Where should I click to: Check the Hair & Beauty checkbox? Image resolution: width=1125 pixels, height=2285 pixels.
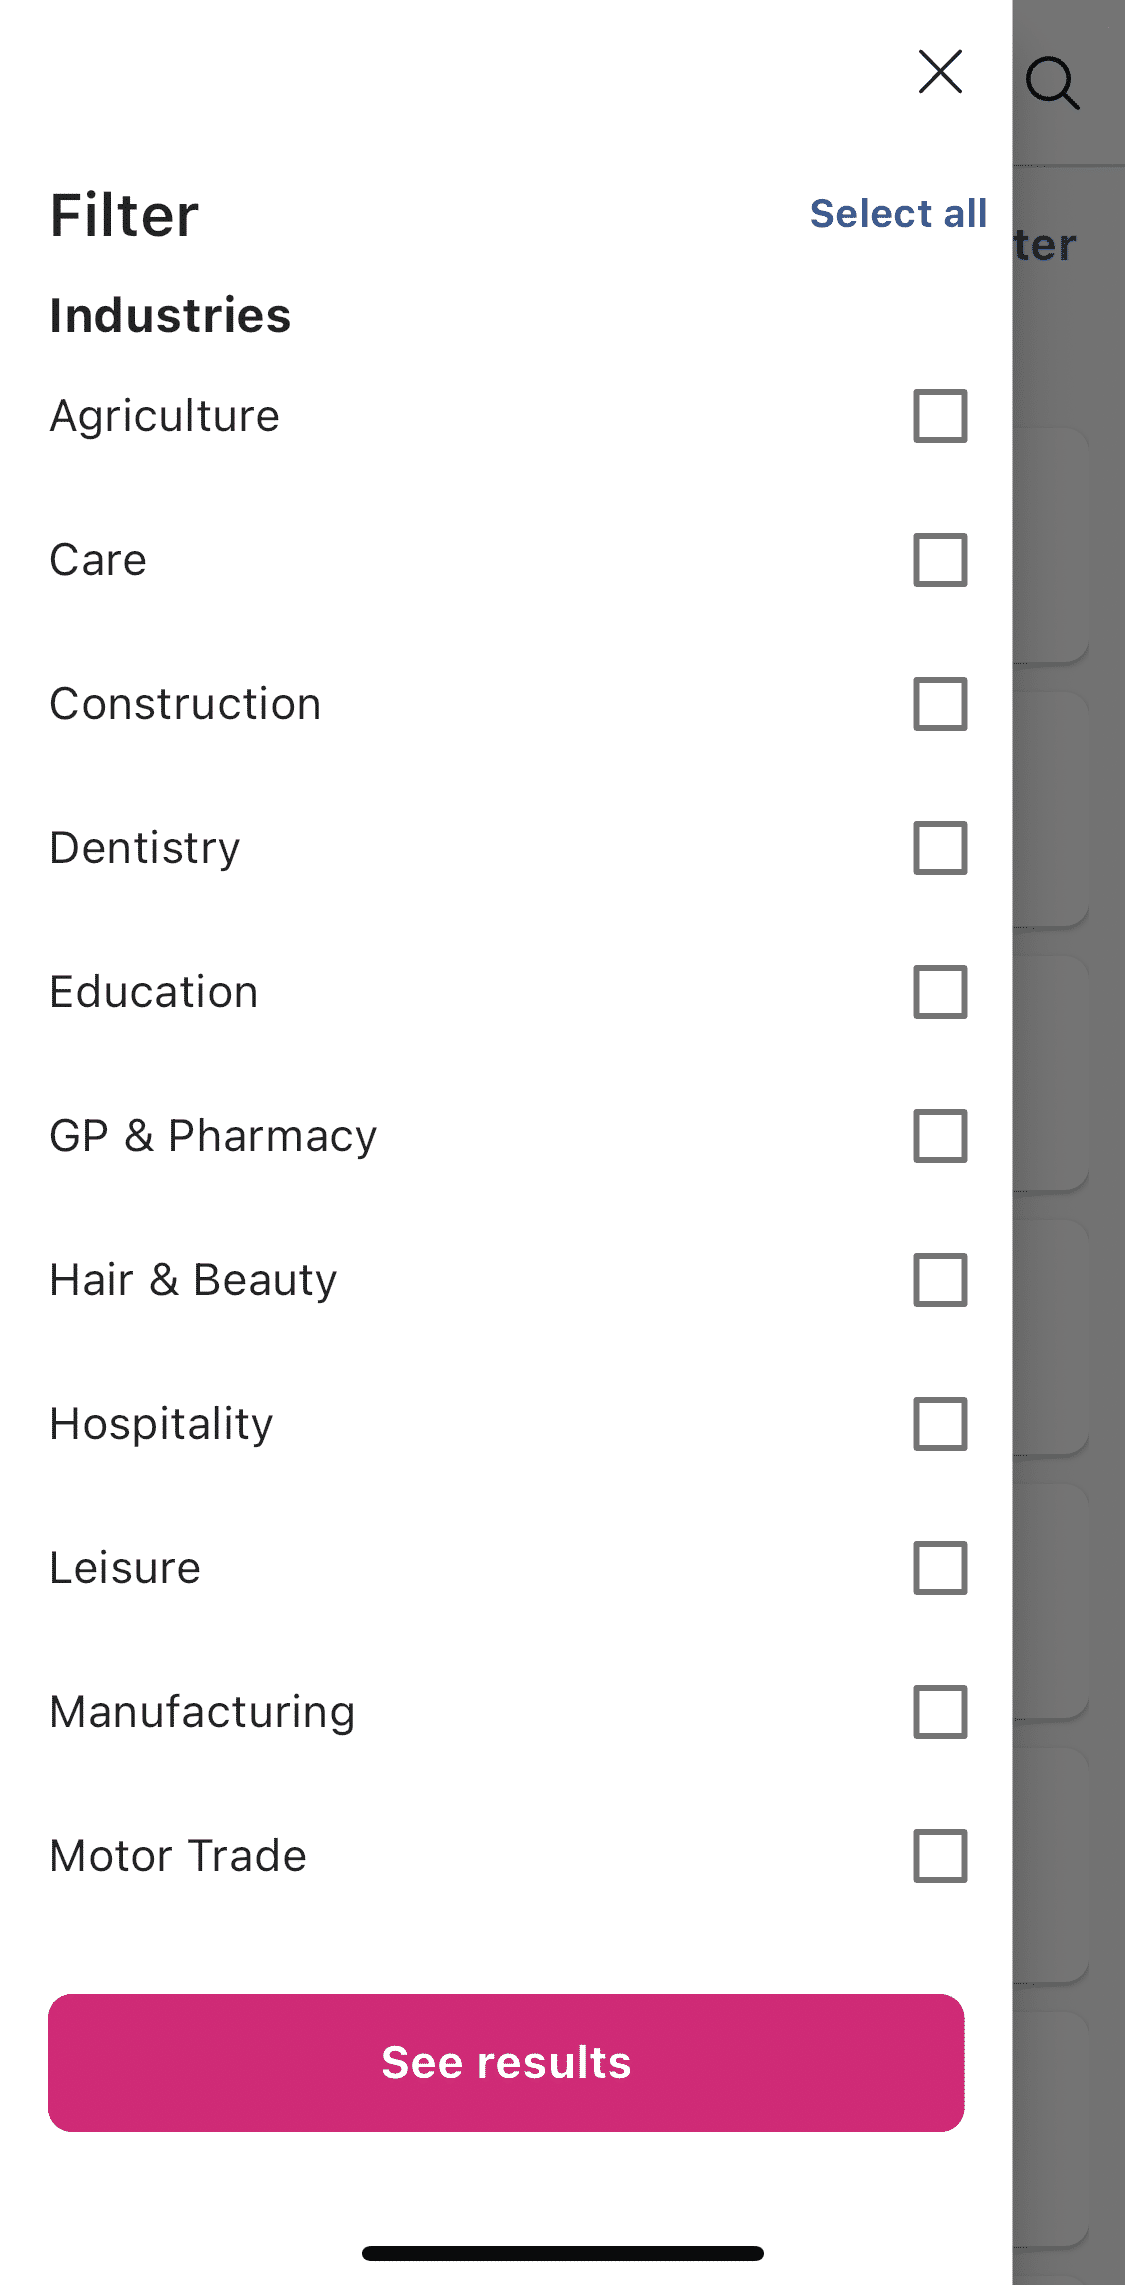[940, 1280]
